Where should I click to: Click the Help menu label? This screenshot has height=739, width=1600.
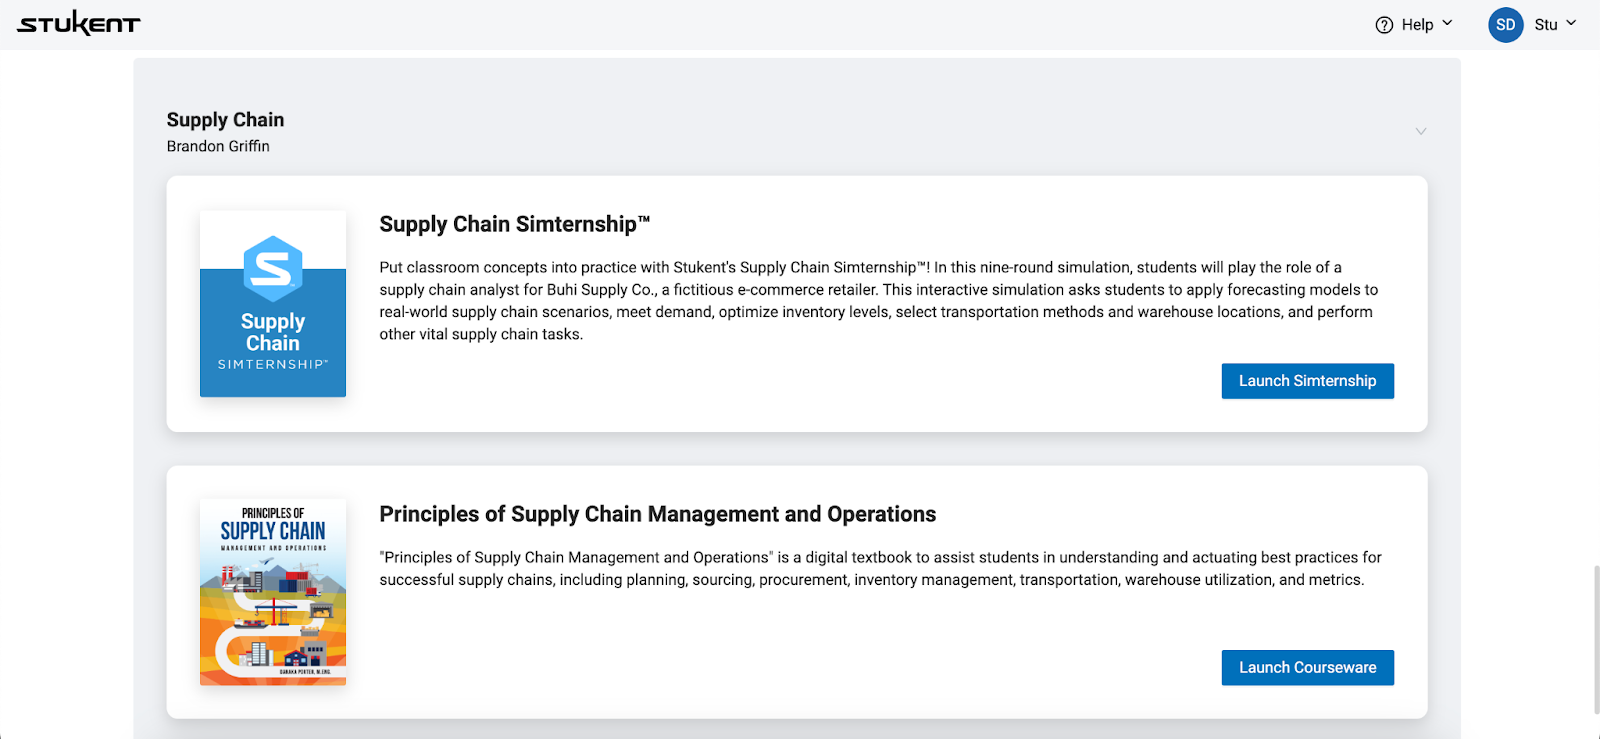[x=1417, y=25]
